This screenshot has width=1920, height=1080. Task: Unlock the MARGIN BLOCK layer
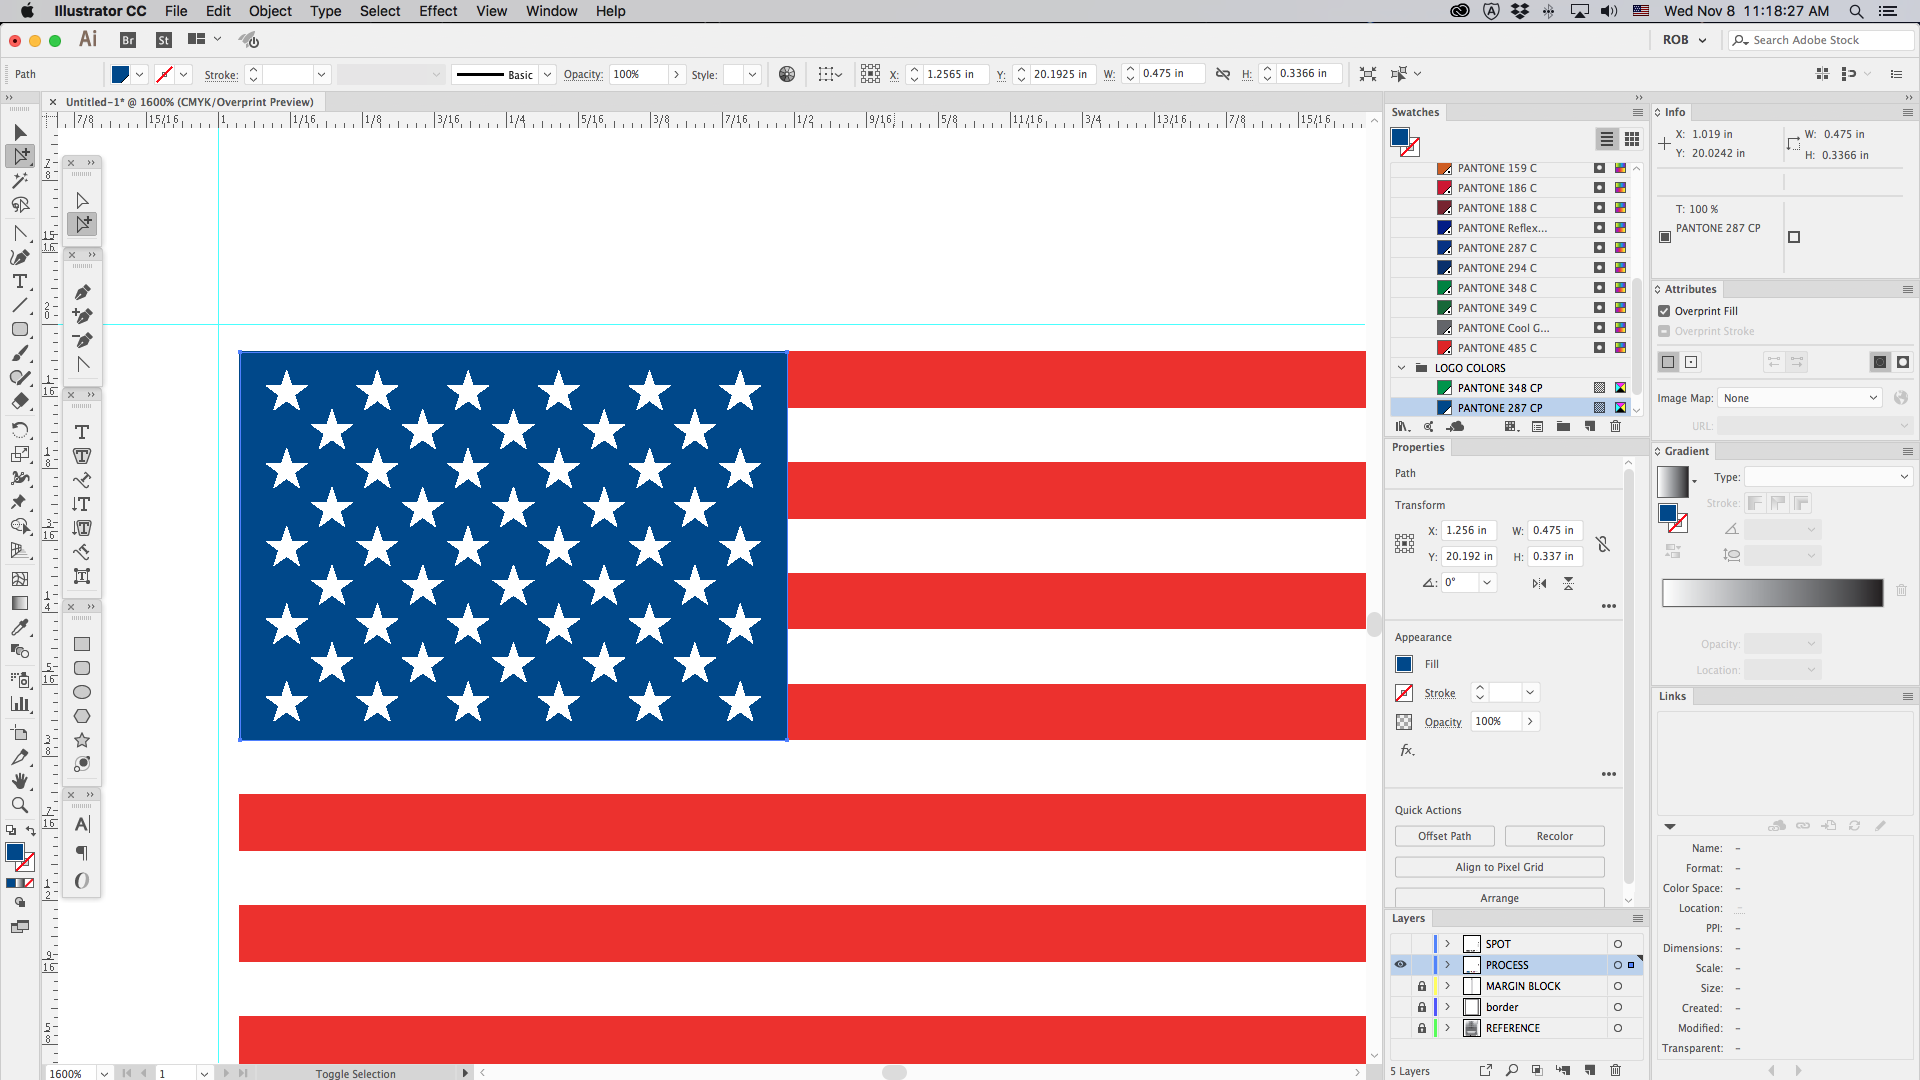coord(1421,986)
